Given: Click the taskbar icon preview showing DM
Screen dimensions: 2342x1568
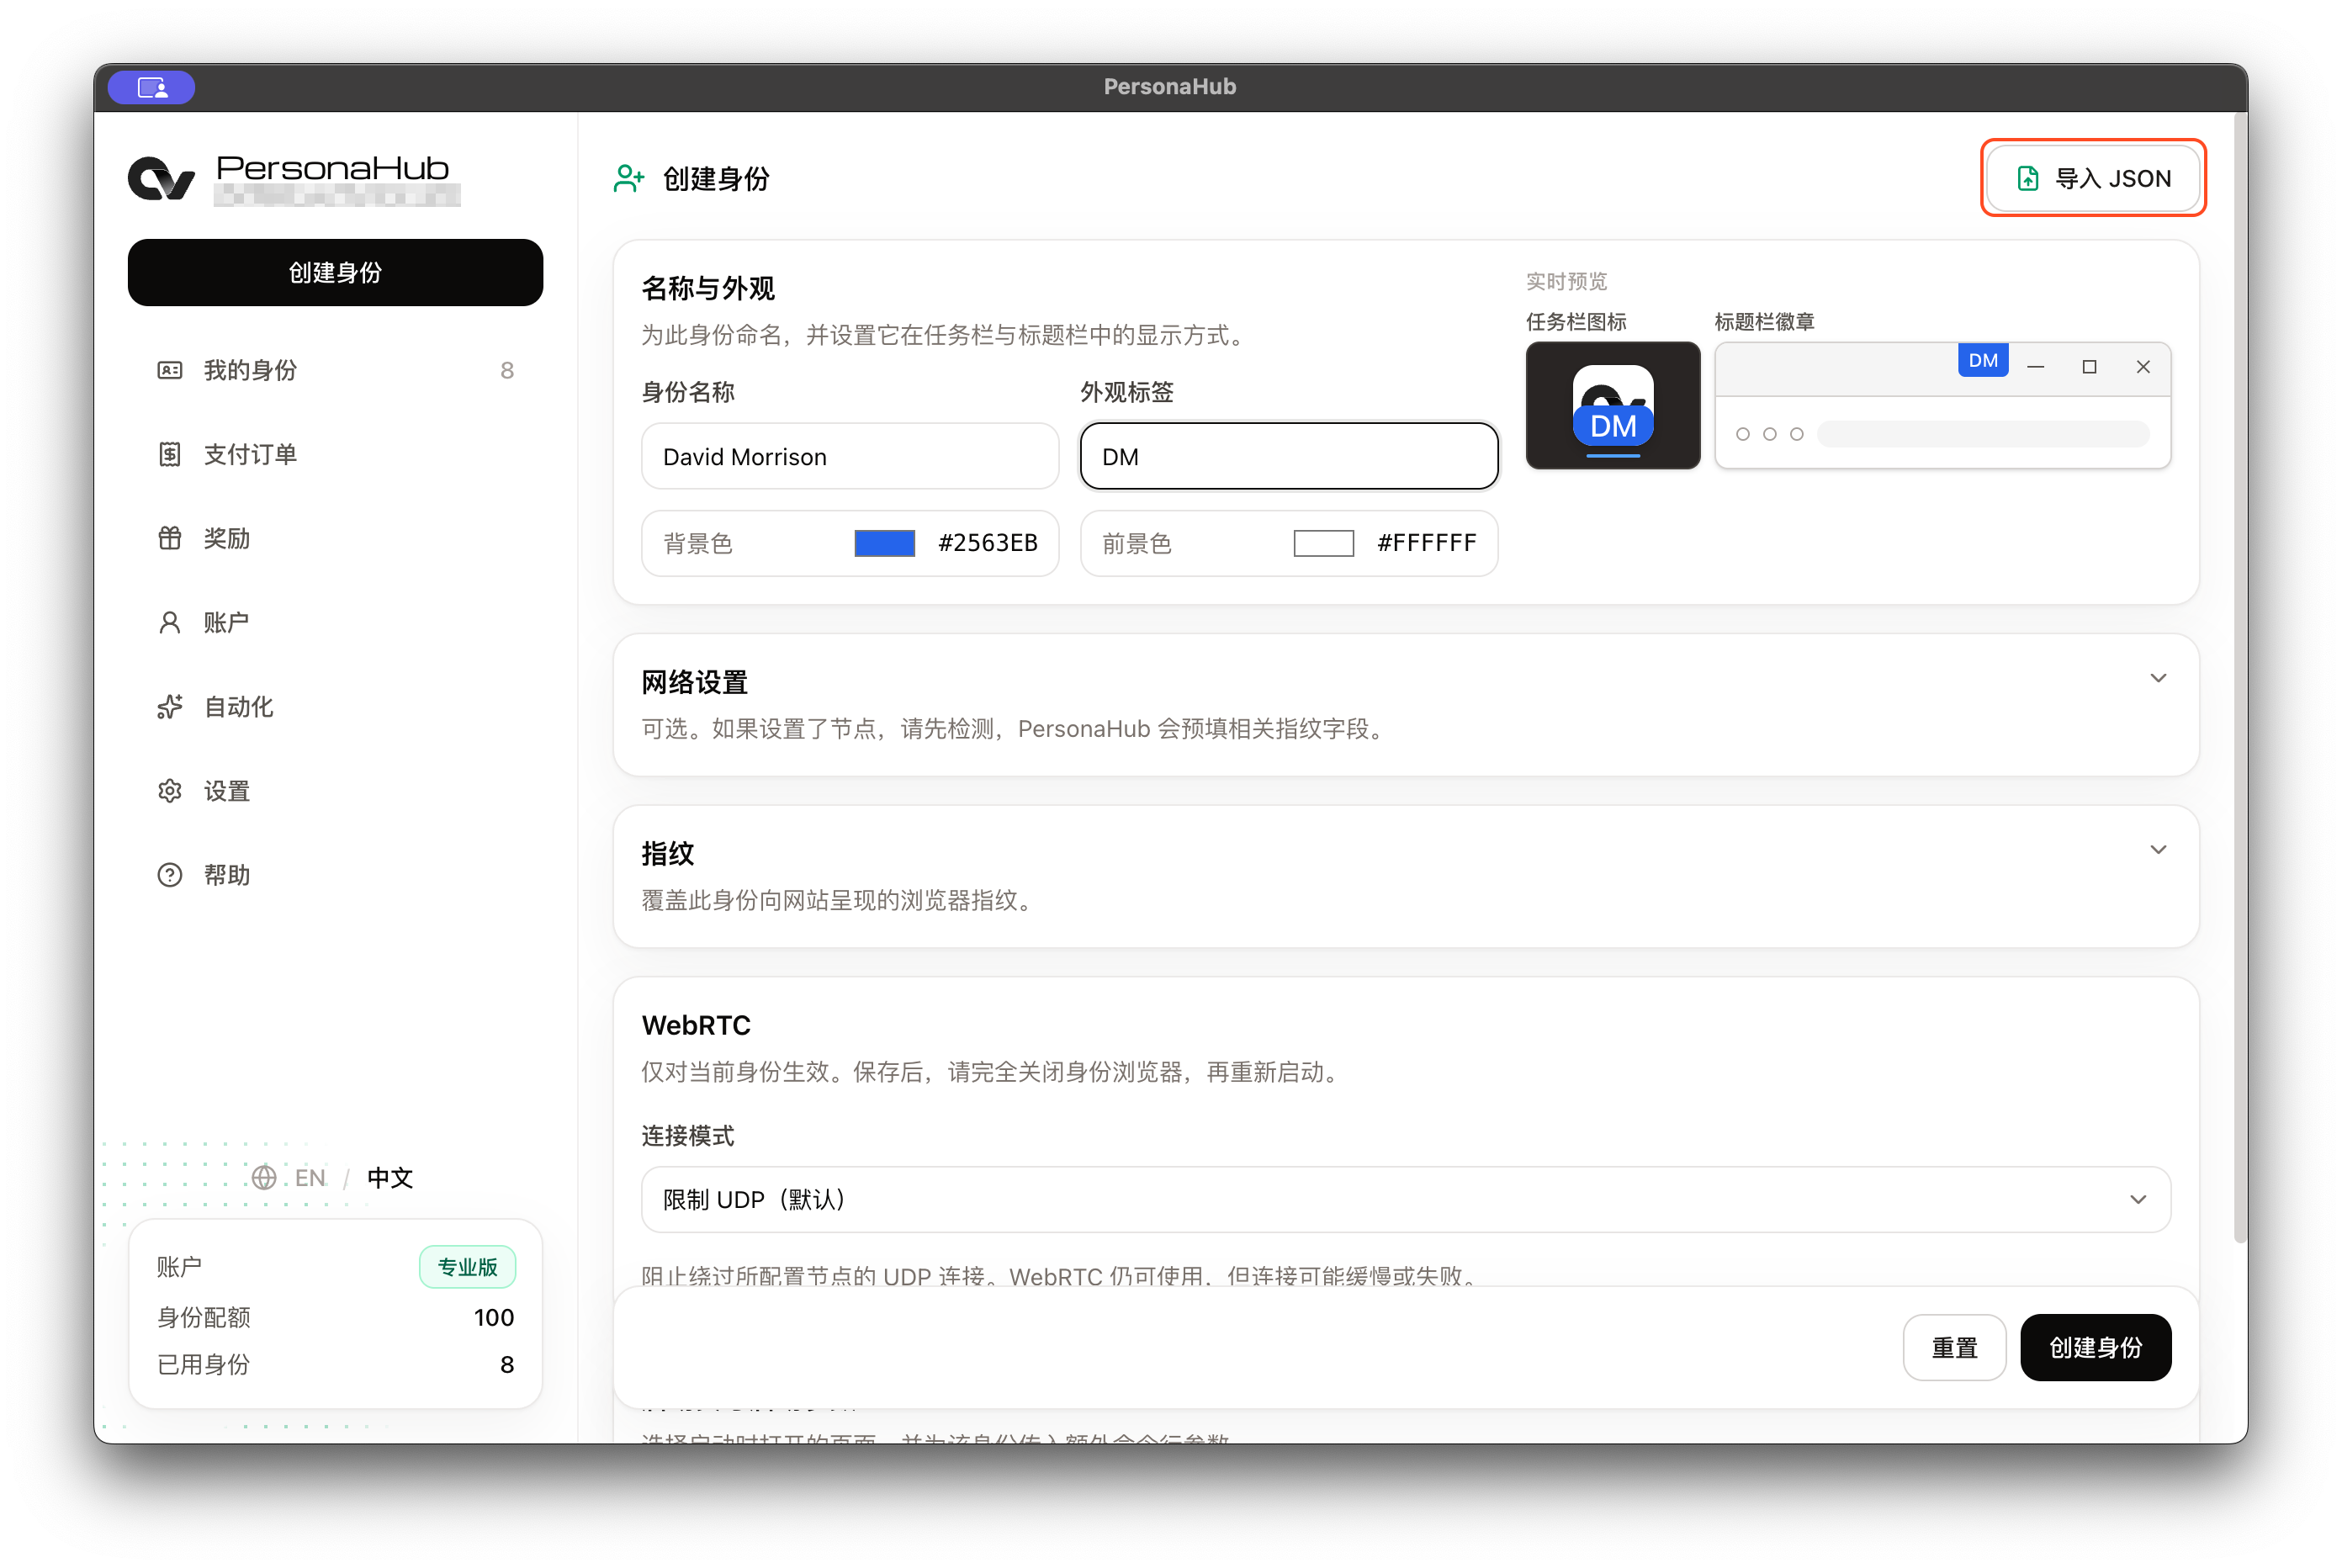Looking at the screenshot, I should (x=1612, y=405).
